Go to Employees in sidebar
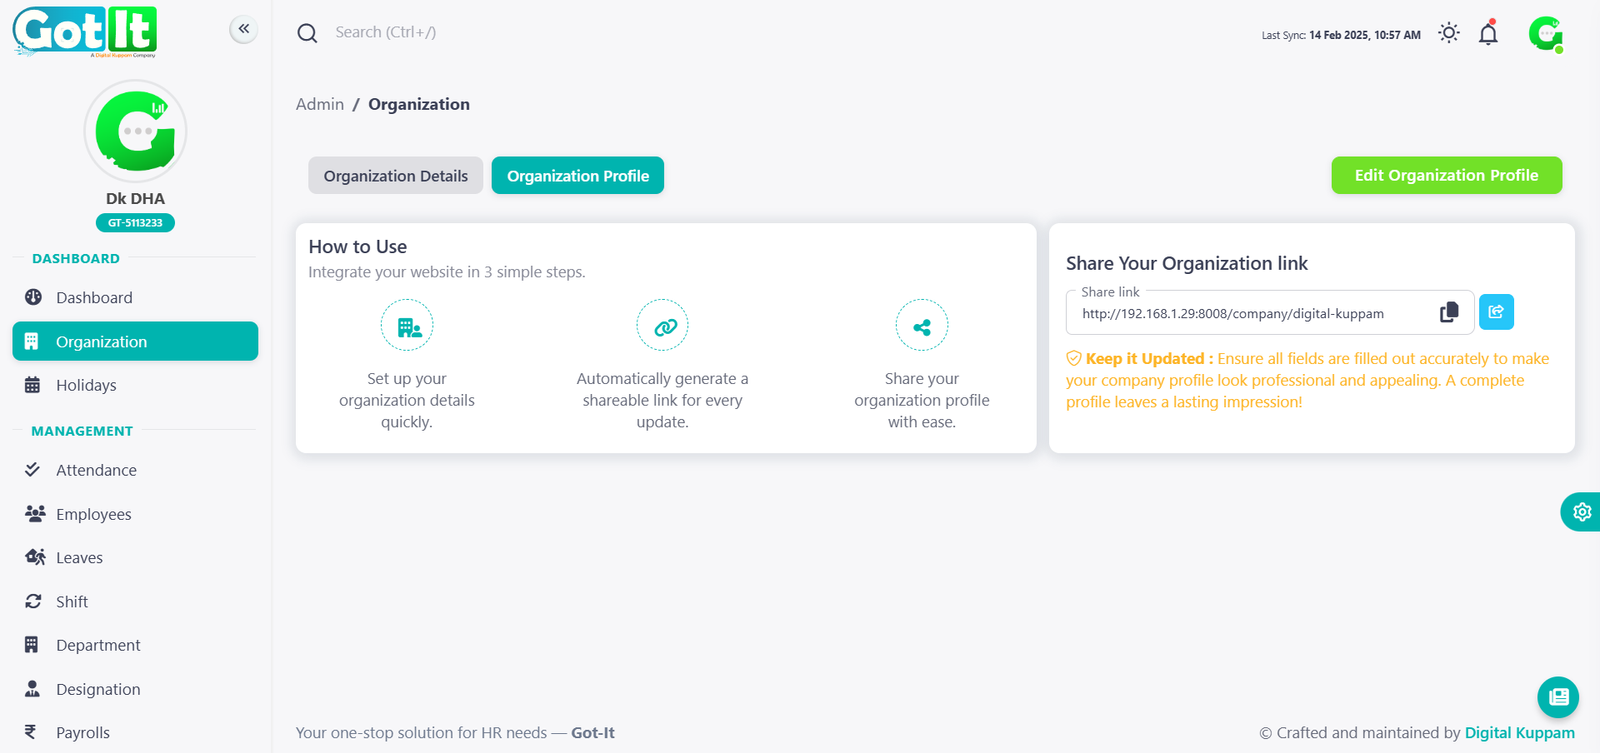 coord(93,514)
